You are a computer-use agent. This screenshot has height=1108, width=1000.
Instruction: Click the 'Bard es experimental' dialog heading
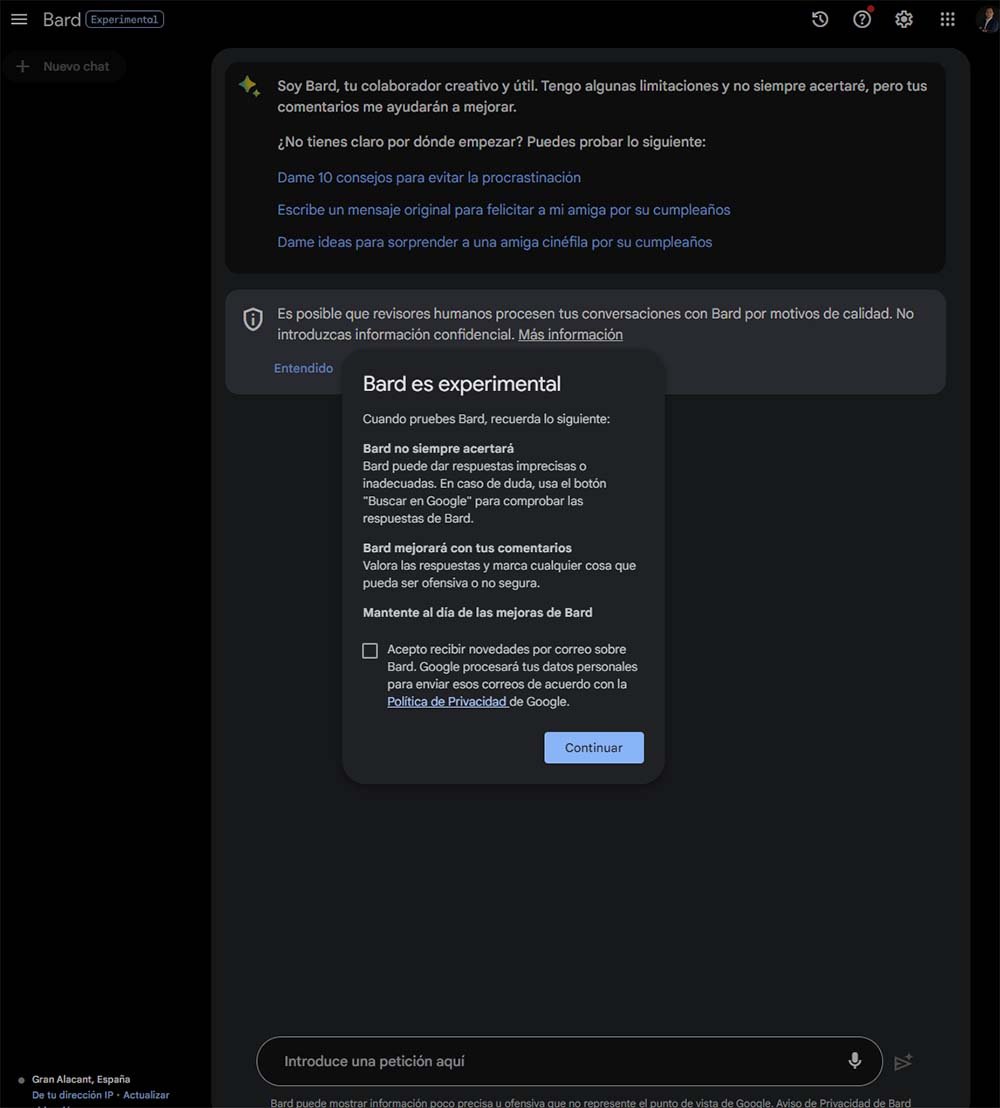click(x=461, y=384)
